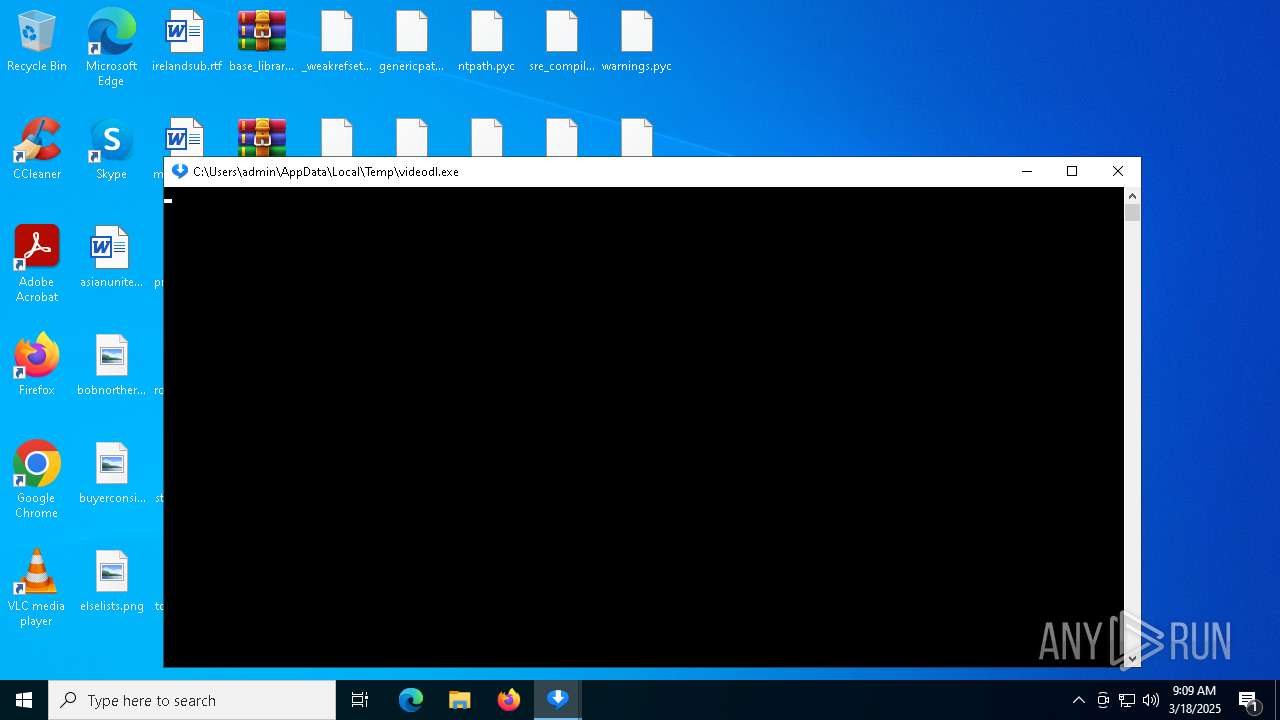
Task: Open Google Chrome desktop shortcut
Action: pos(37,480)
